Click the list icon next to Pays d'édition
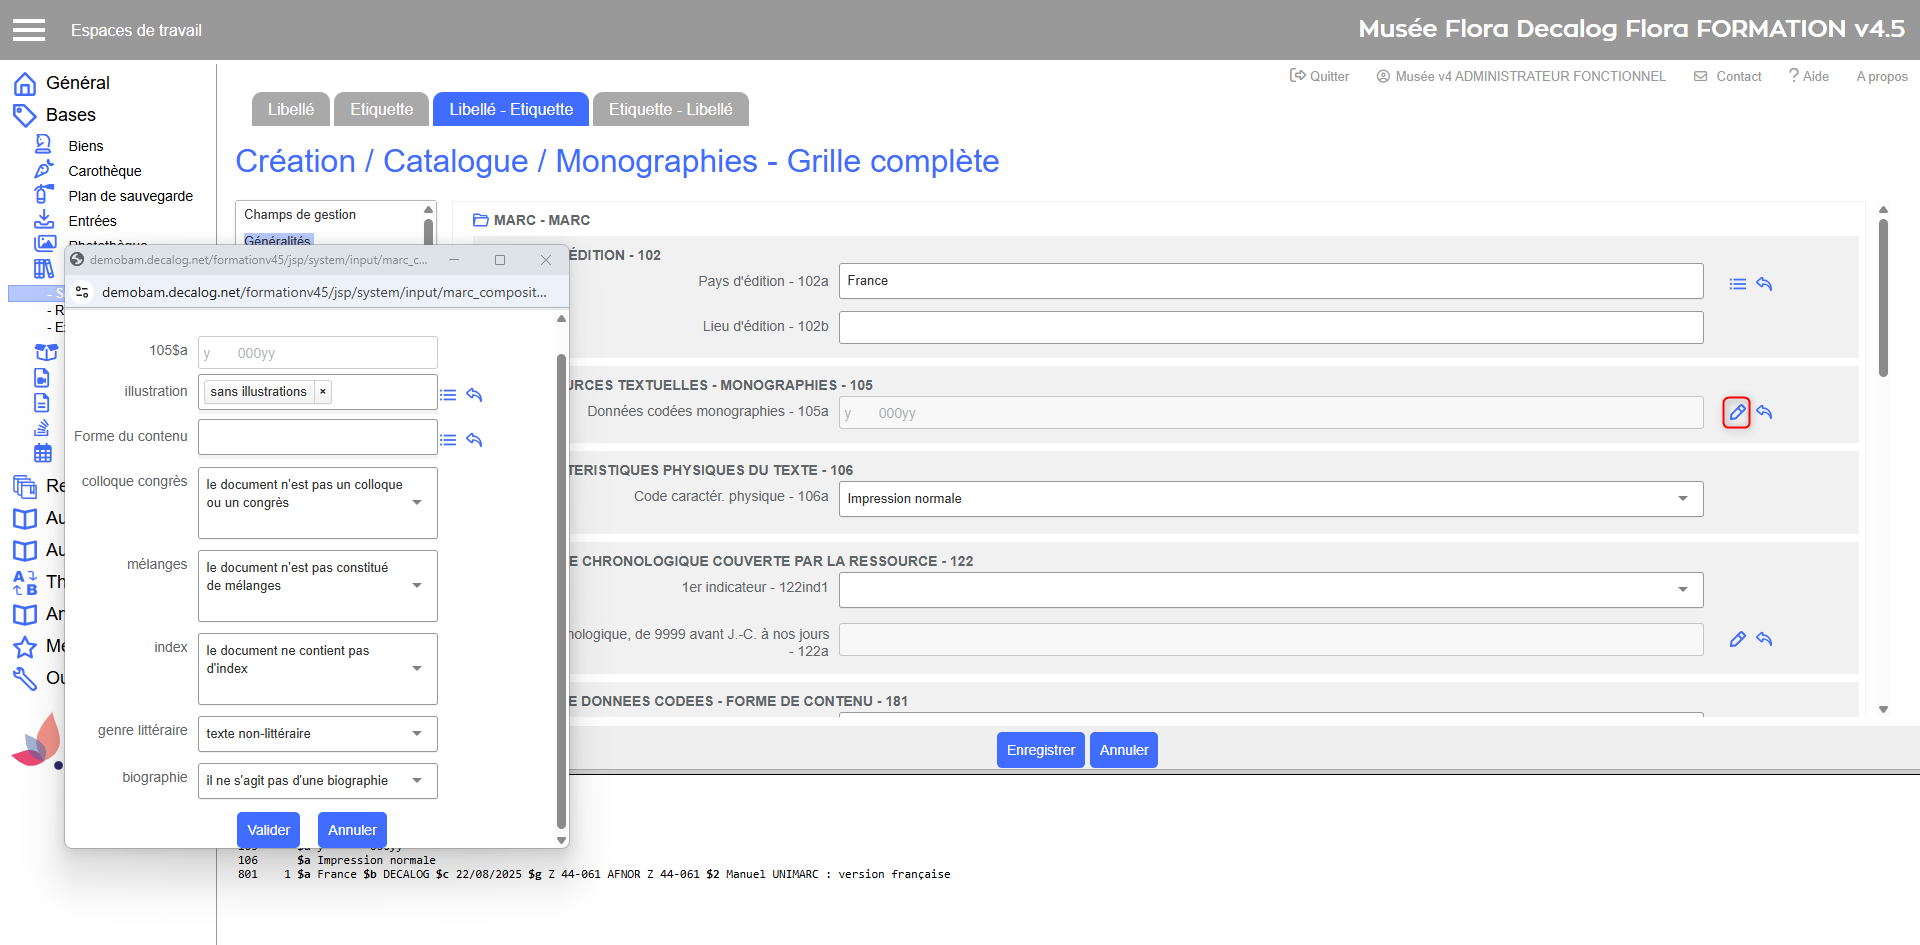Screen dimensions: 1920x945 (1738, 284)
